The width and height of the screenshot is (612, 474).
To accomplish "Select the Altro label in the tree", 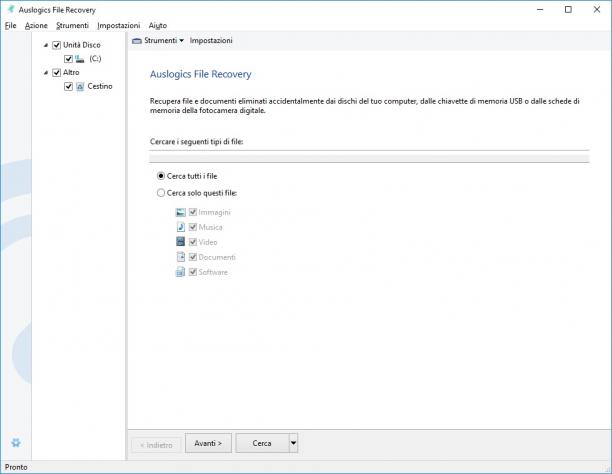I will pyautogui.click(x=71, y=73).
